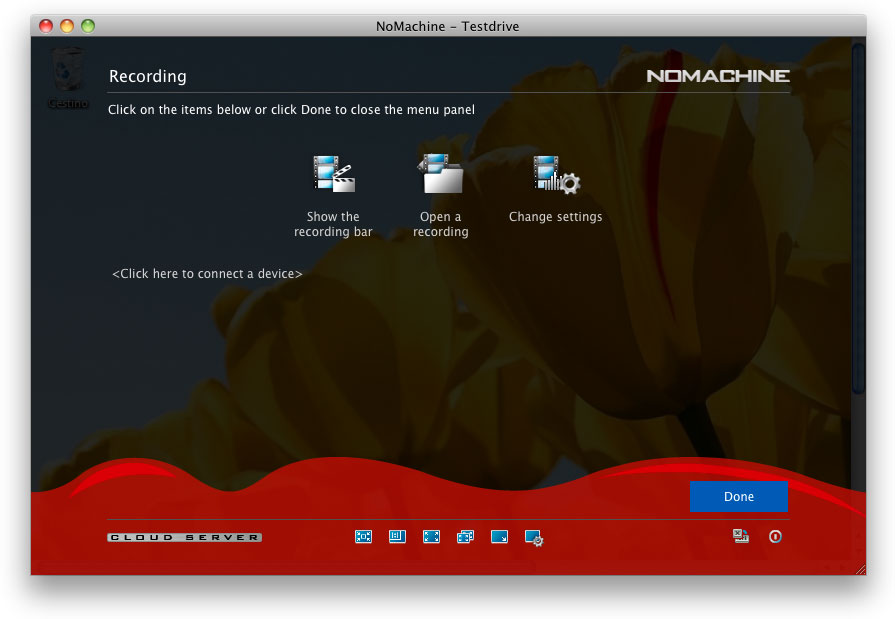Click the resize remote screen arrow icon
Screen dimensions: 895x619
tap(499, 537)
